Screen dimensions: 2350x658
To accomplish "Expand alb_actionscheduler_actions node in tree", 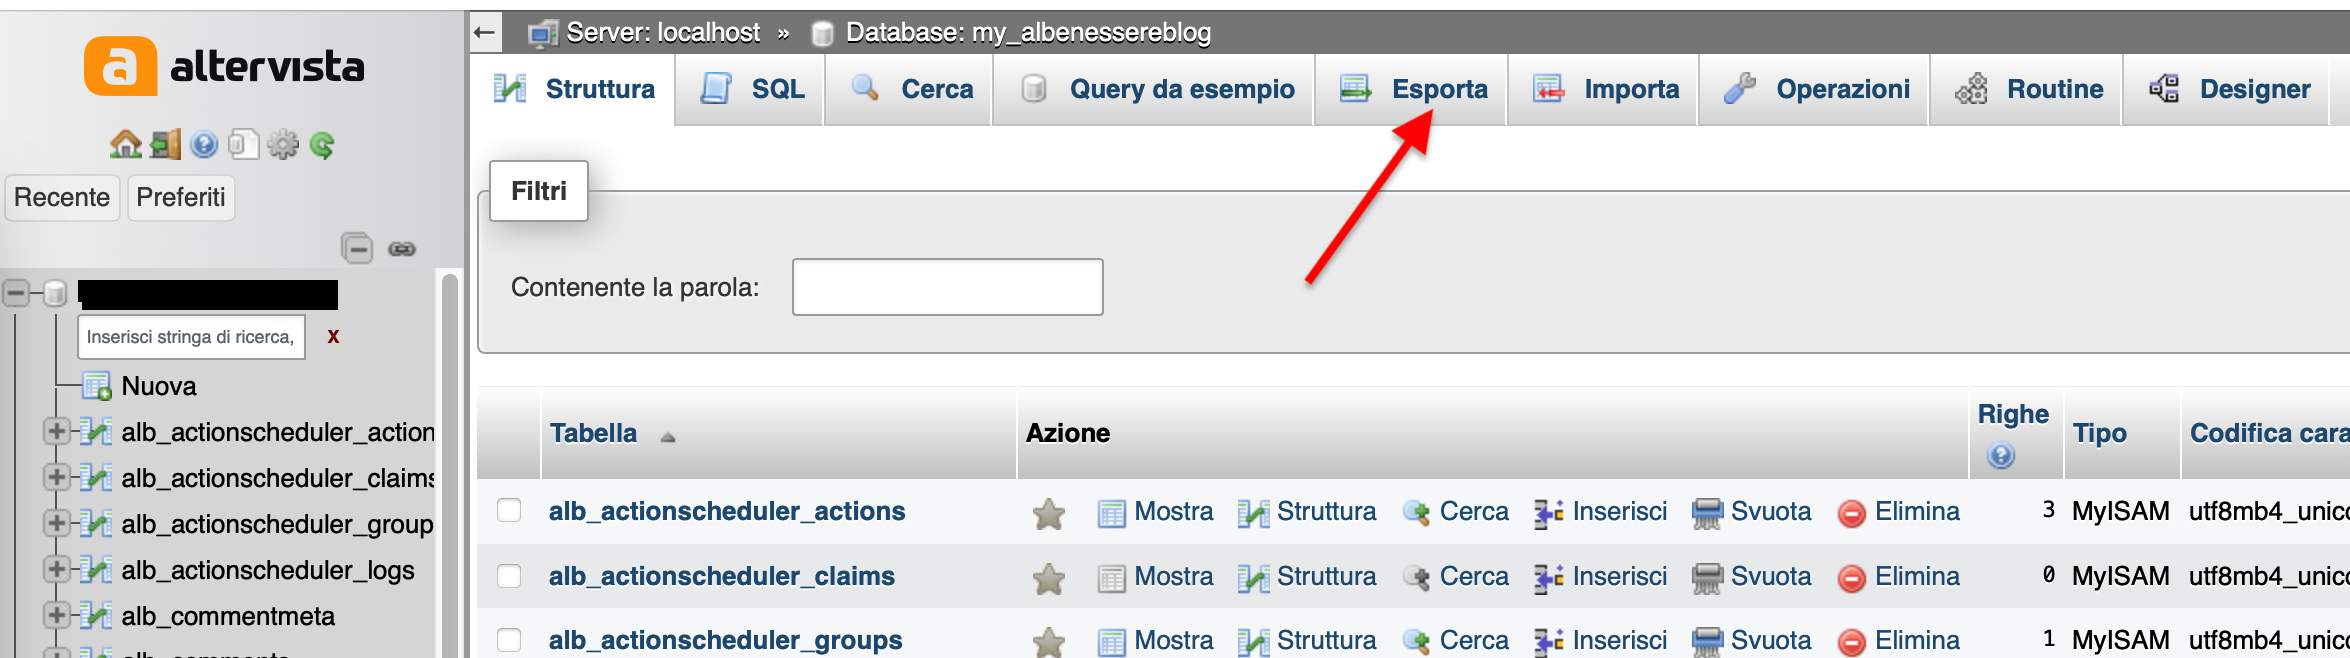I will coord(57,431).
